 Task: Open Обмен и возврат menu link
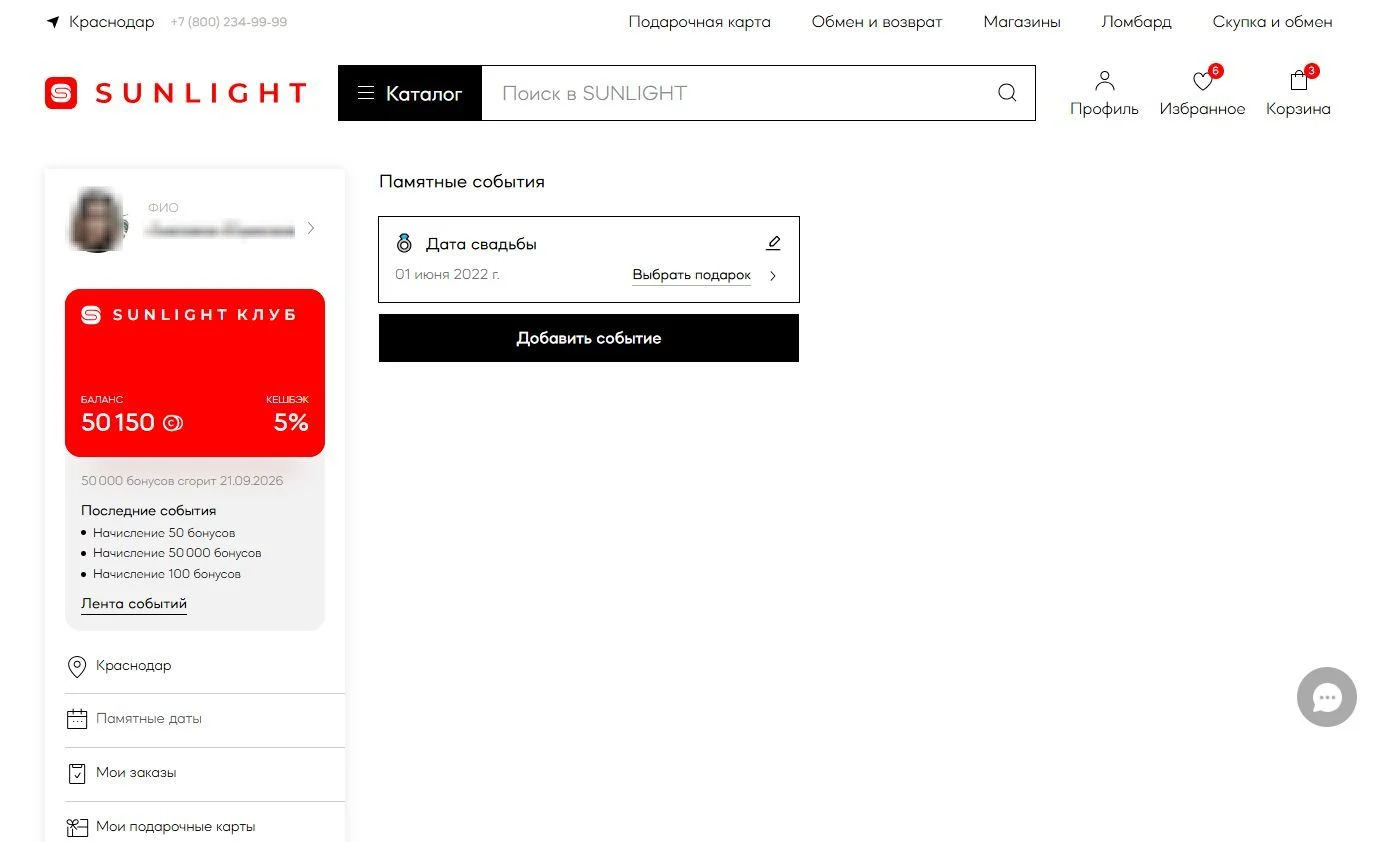(877, 22)
